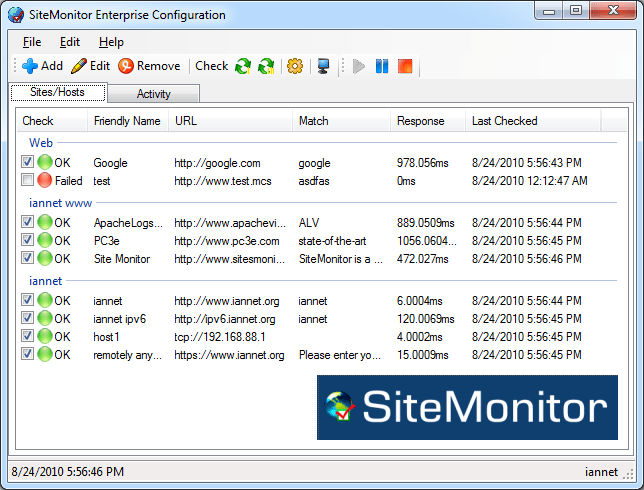The image size is (644, 490).
Task: Start monitoring with the play icon
Action: tap(359, 66)
